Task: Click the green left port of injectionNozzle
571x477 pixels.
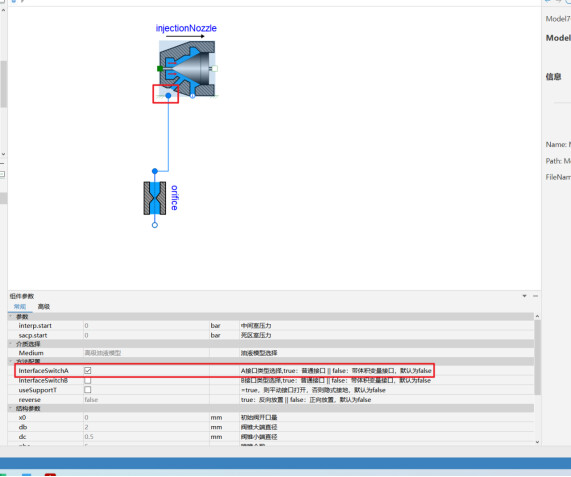Action: click(x=160, y=68)
